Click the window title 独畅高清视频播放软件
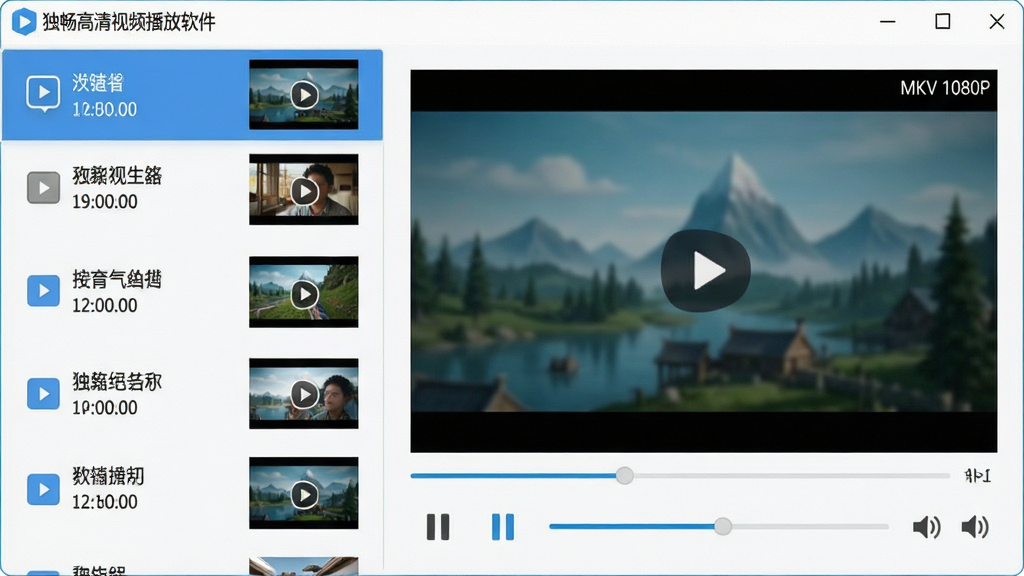The width and height of the screenshot is (1024, 576). point(129,22)
